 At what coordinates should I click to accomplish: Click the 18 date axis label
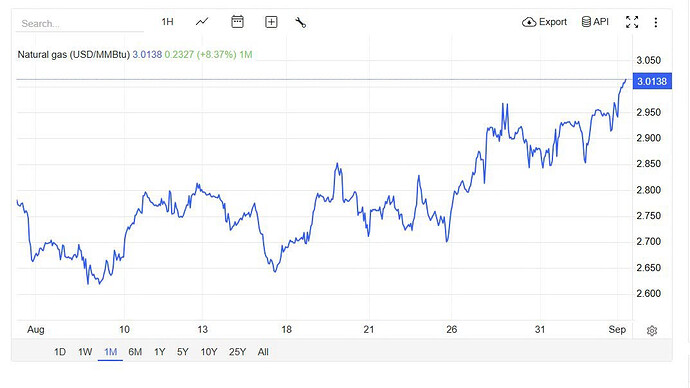[x=286, y=329]
